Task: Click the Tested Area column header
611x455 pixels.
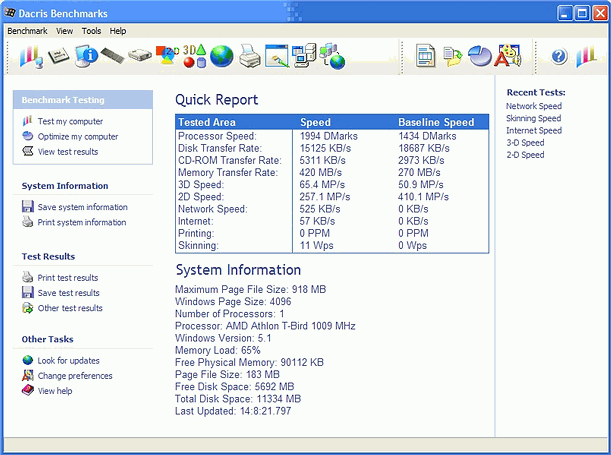Action: pyautogui.click(x=207, y=122)
